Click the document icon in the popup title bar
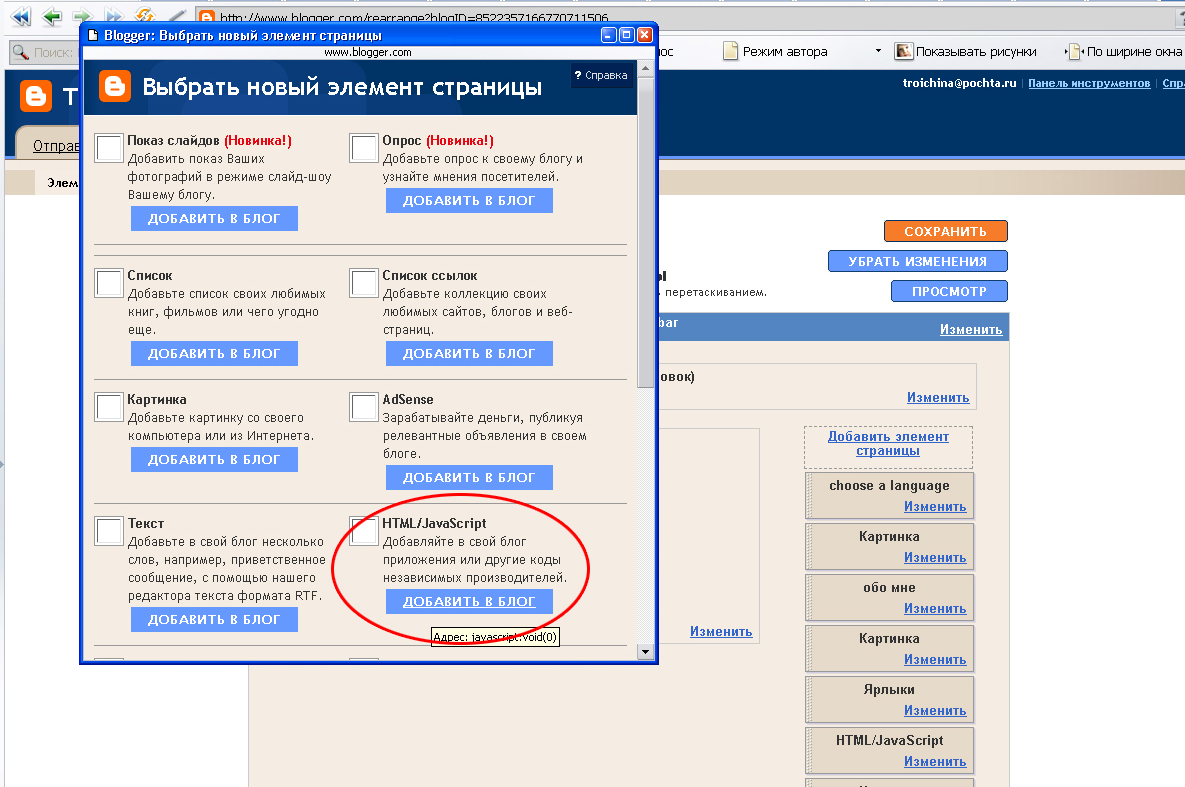This screenshot has height=787, width=1185. (x=93, y=35)
